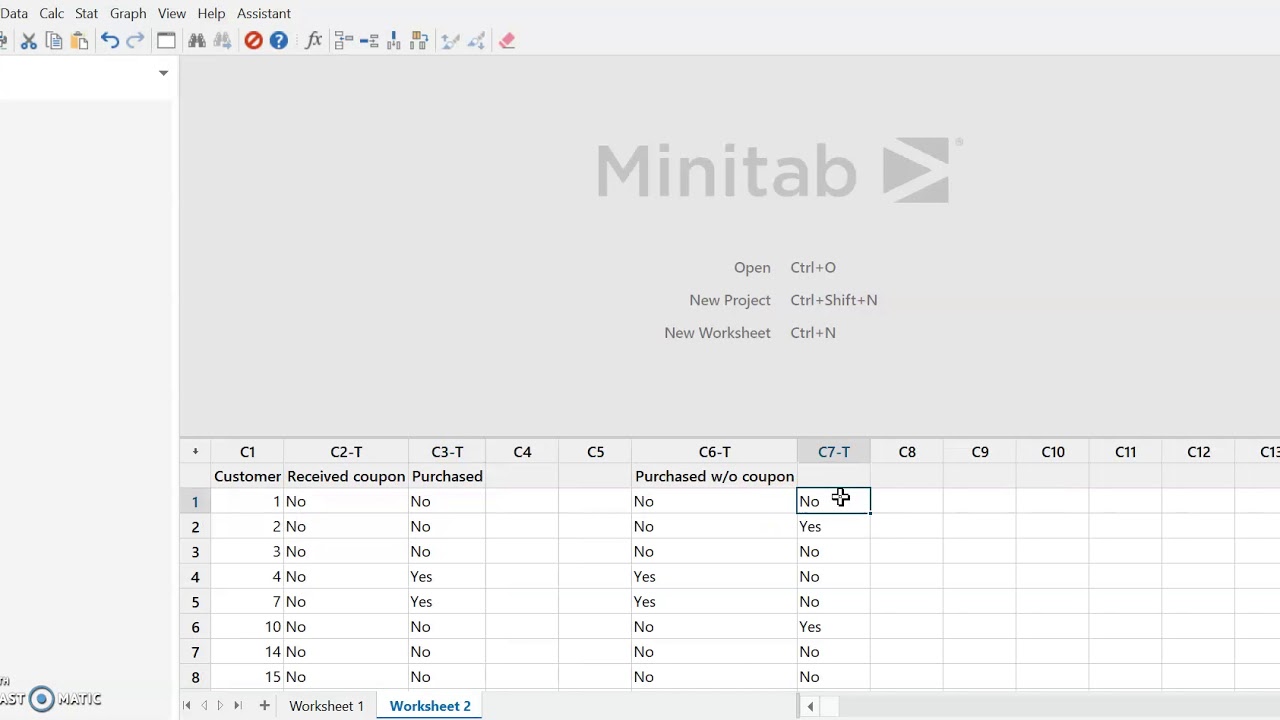
Task: Go to previous worksheet tab arrow
Action: click(x=204, y=706)
